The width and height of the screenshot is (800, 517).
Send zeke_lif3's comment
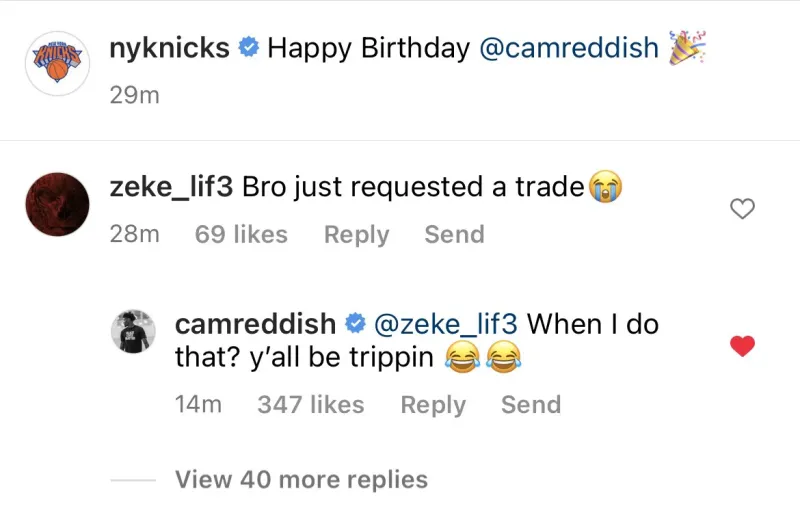pos(454,234)
